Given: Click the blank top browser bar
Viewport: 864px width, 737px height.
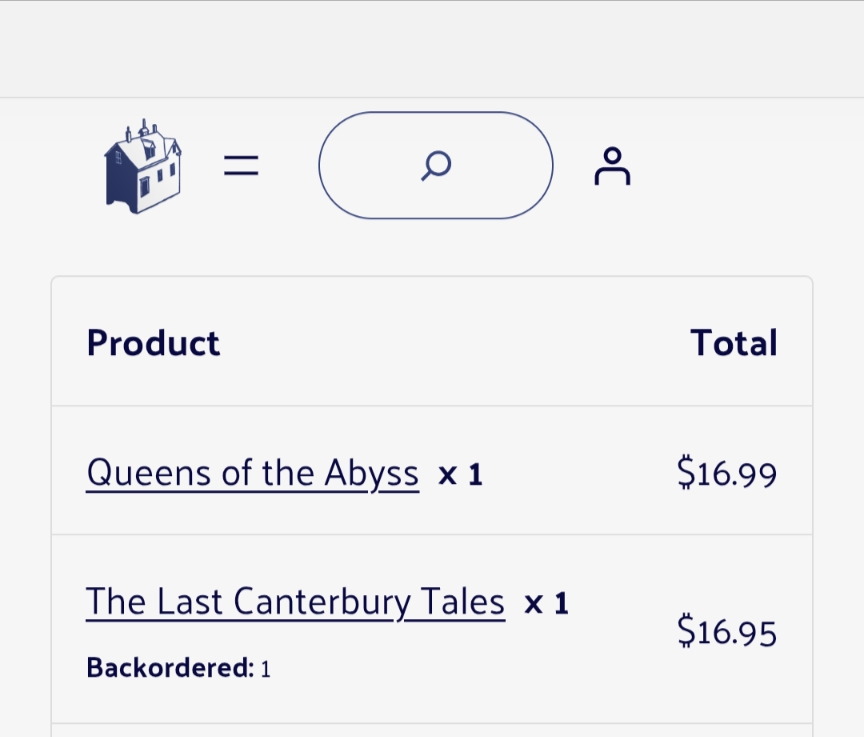Looking at the screenshot, I should click(x=432, y=50).
